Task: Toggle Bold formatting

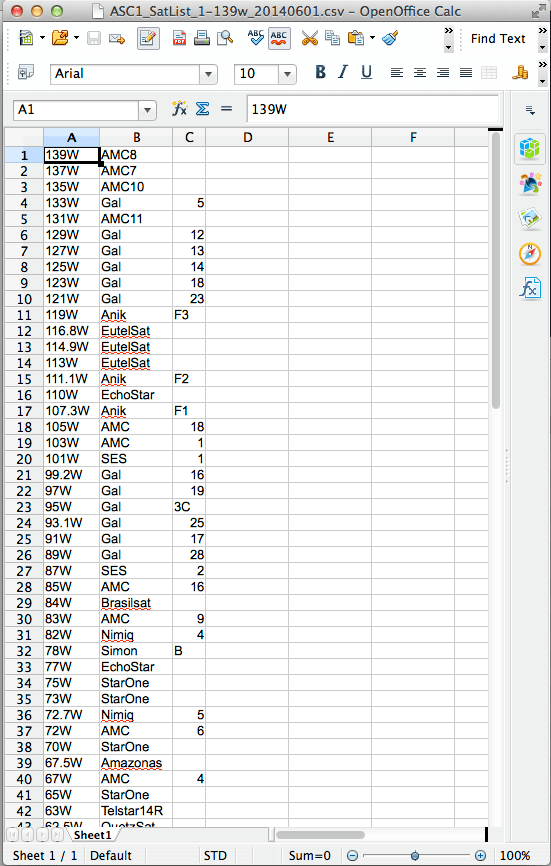Action: coord(320,72)
